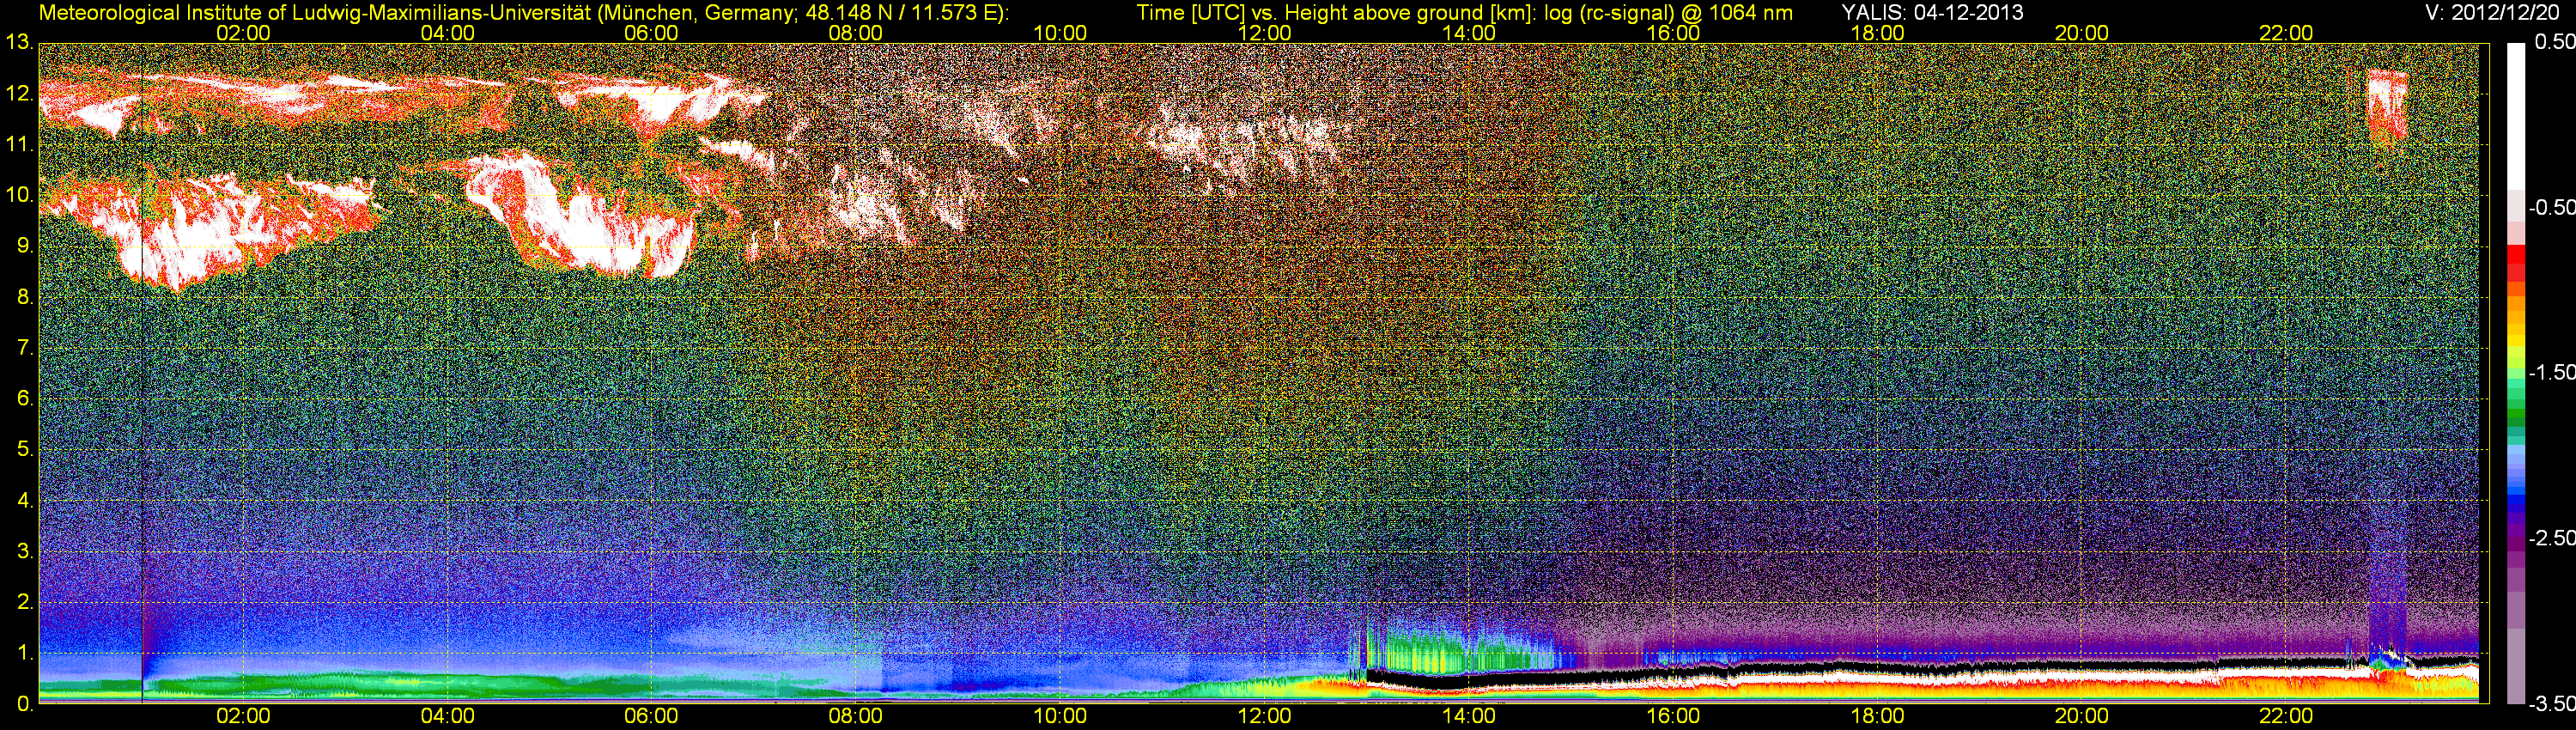2576x730 pixels.
Task: Click 12:00 on the top time axis
Action: [x=1264, y=33]
